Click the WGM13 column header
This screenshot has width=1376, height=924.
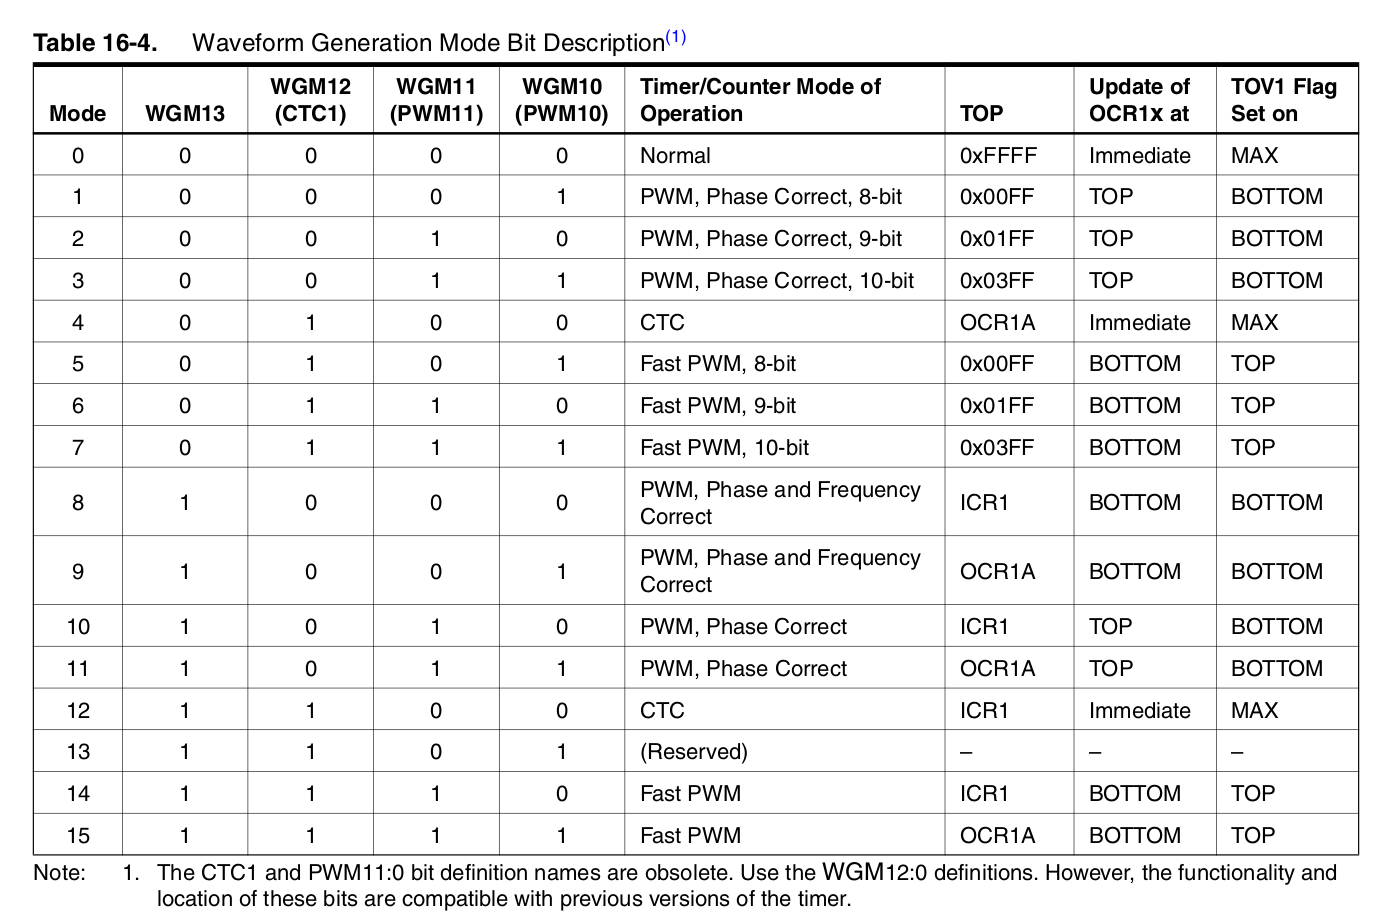click(x=185, y=113)
